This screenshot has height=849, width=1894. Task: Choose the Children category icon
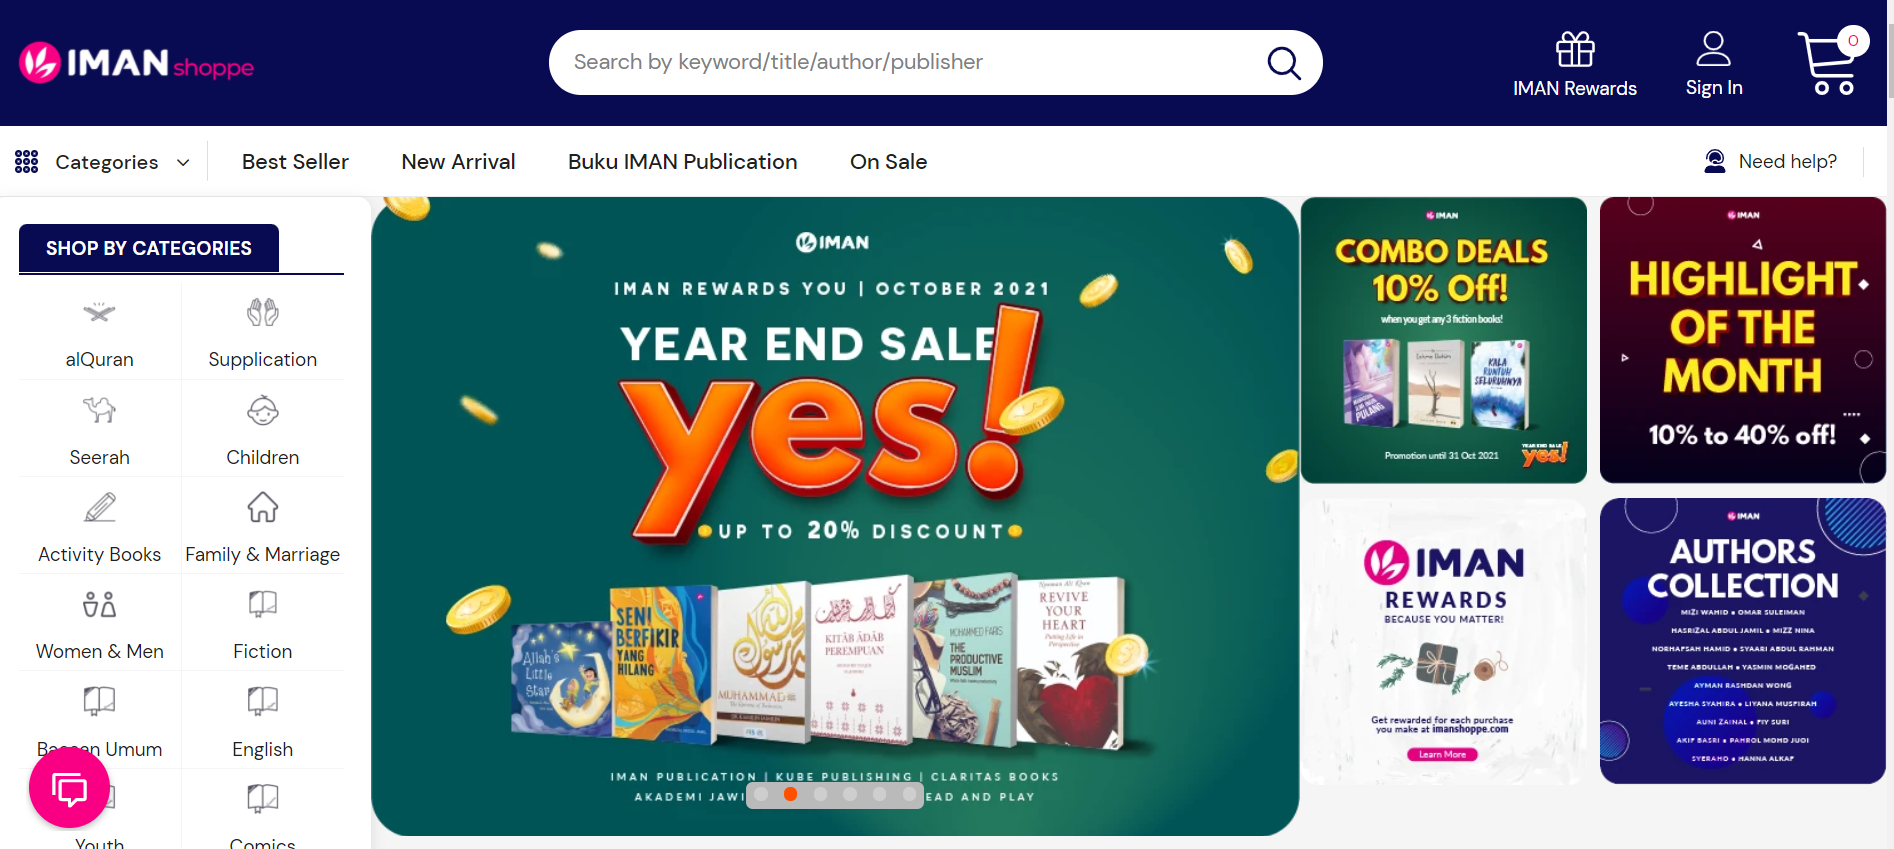point(263,410)
